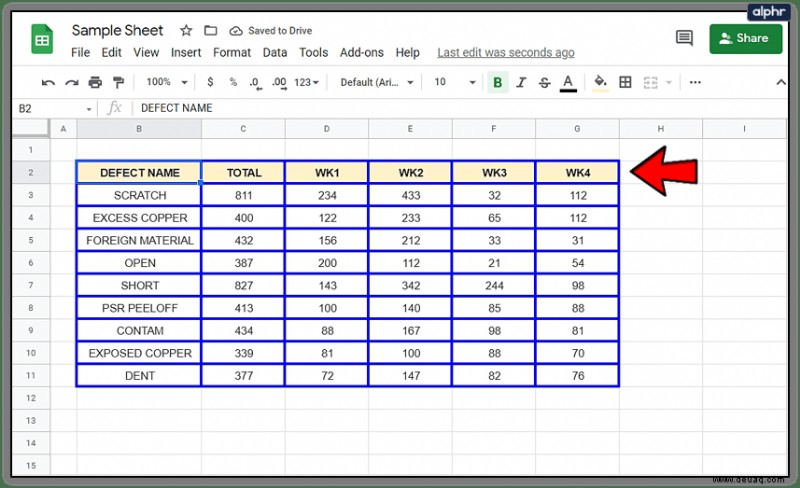
Task: Decrease decimal places
Action: [255, 83]
